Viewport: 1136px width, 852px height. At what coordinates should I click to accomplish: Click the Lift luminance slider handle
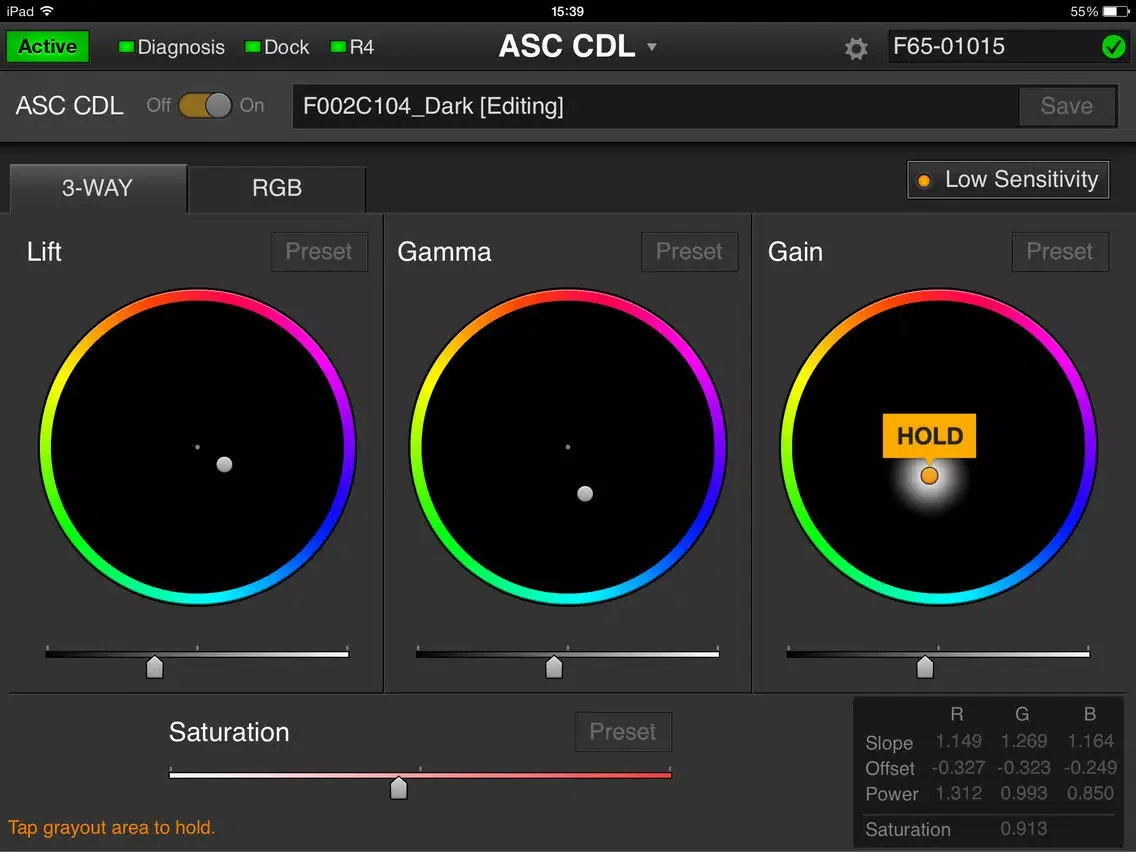point(154,667)
